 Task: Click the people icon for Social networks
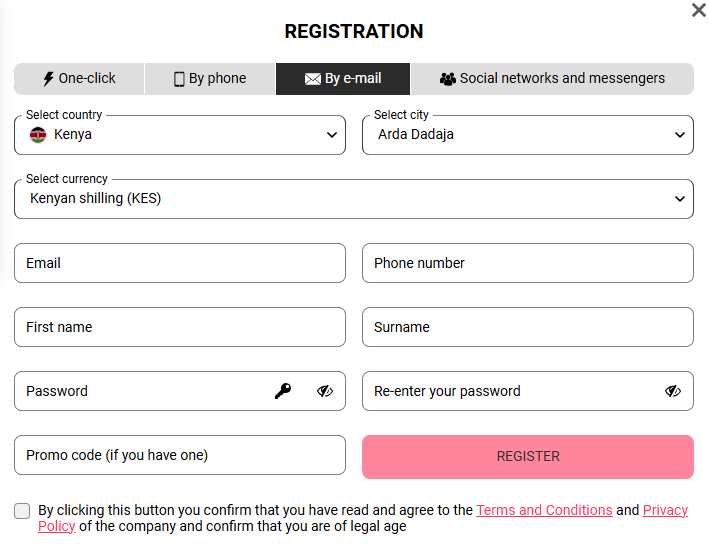click(448, 79)
